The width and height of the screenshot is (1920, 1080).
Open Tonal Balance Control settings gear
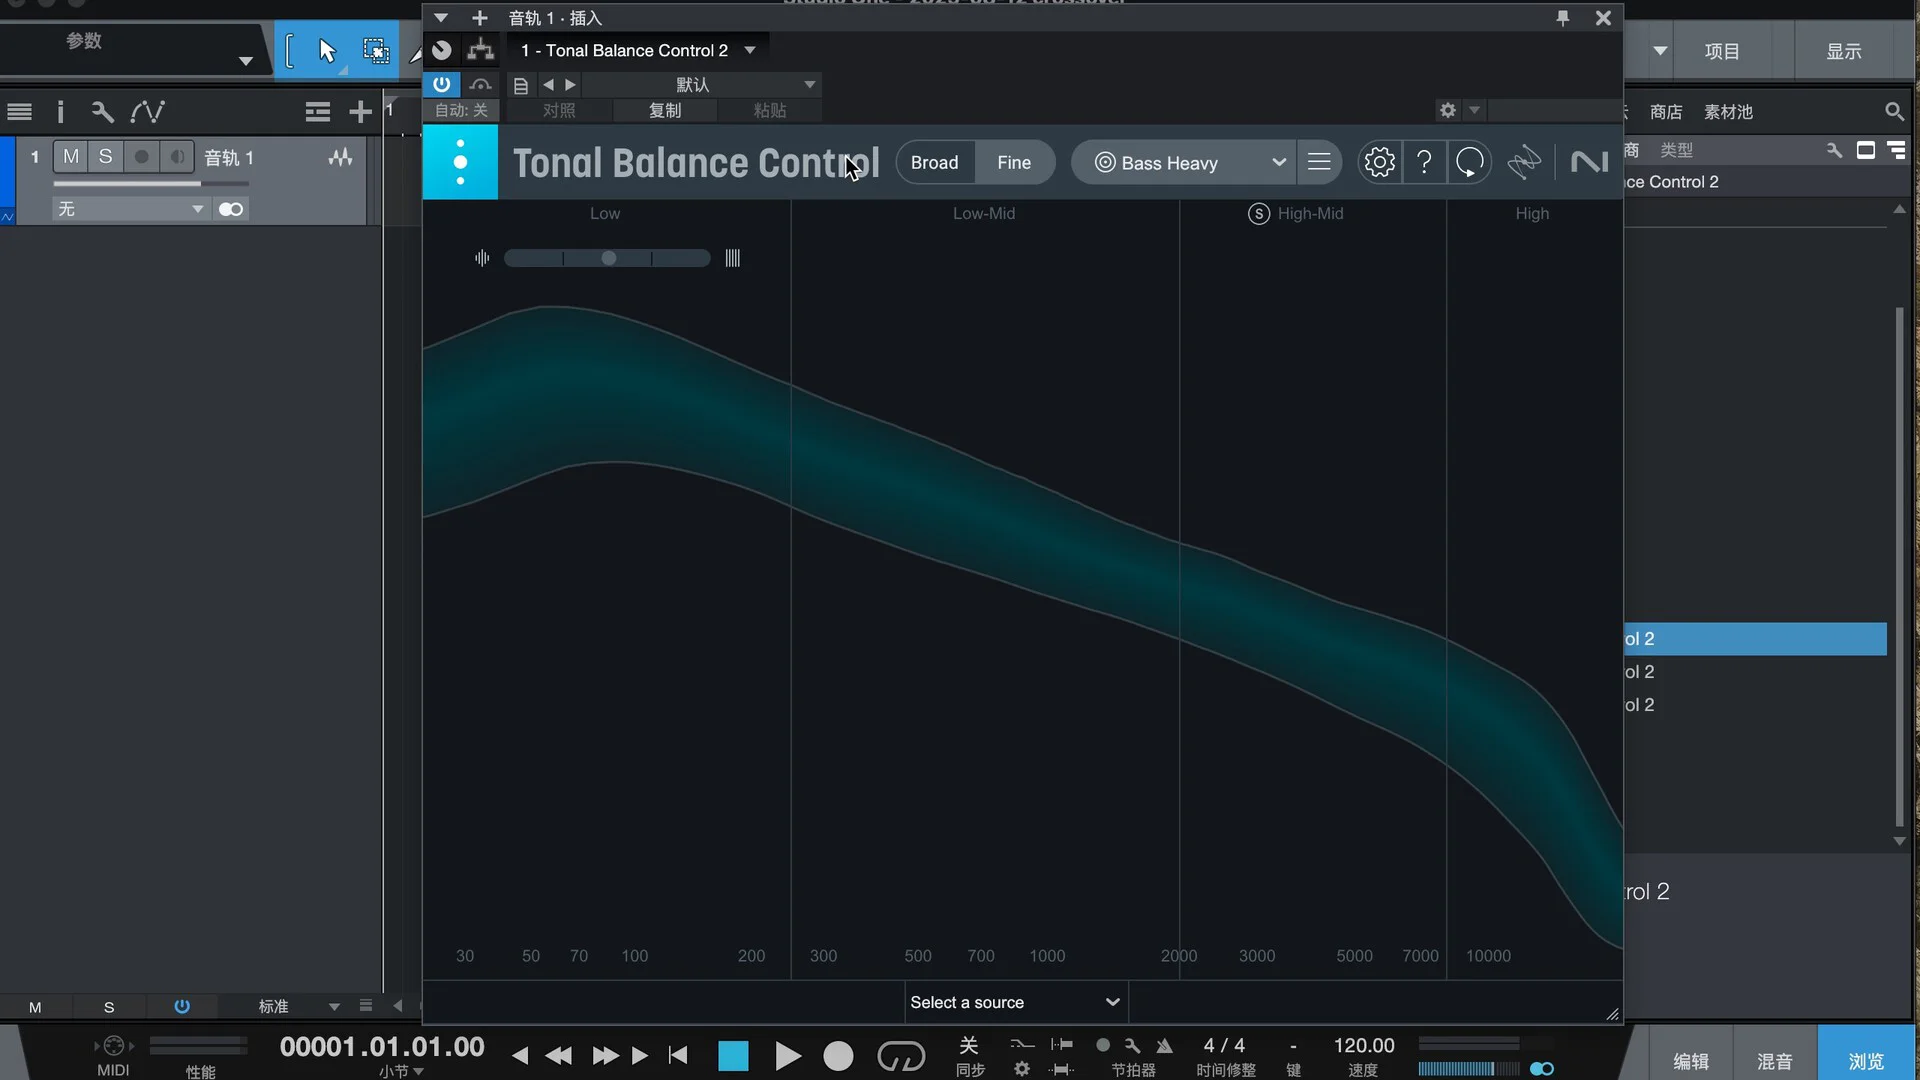pos(1379,162)
